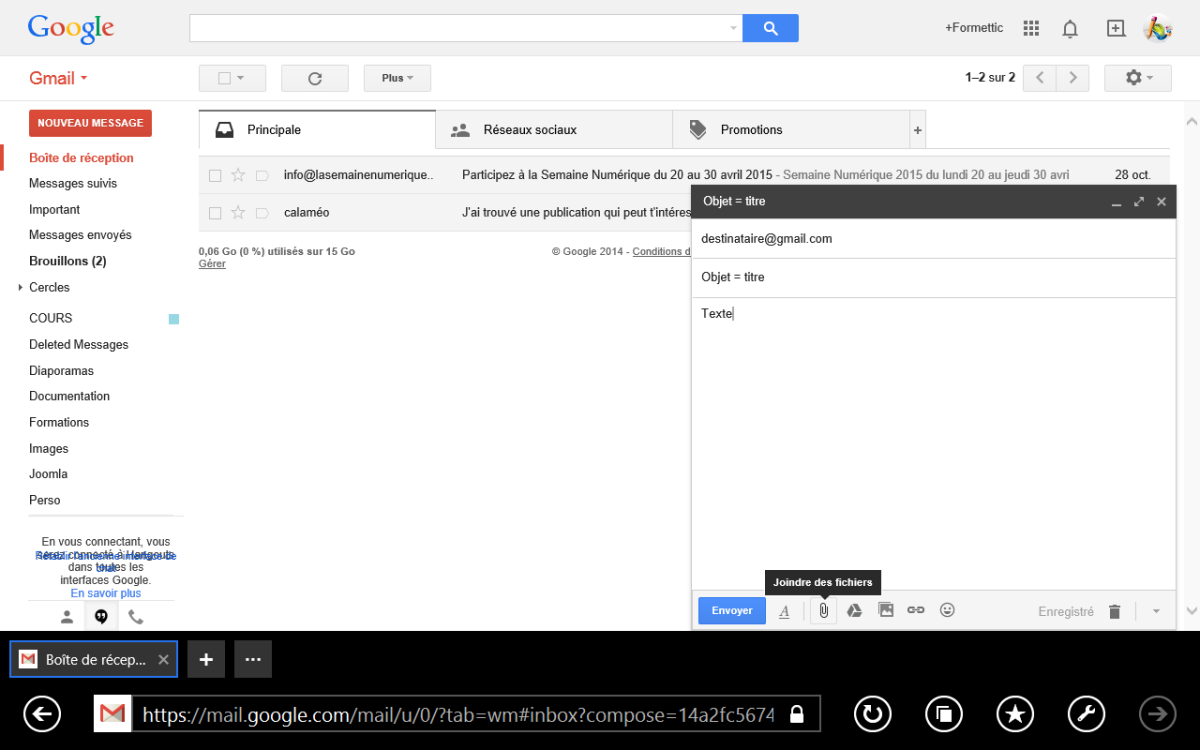Click the attach files paperclip icon
This screenshot has width=1200, height=750.
[823, 610]
